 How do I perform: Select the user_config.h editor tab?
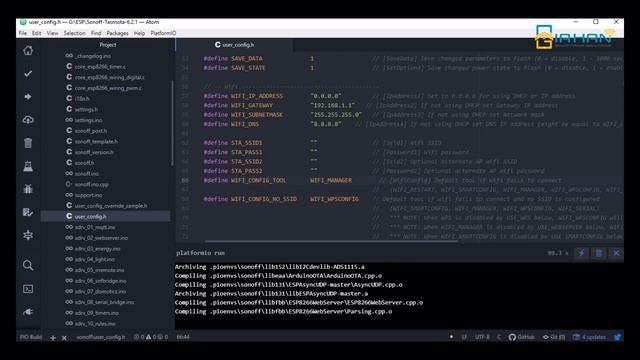point(234,45)
